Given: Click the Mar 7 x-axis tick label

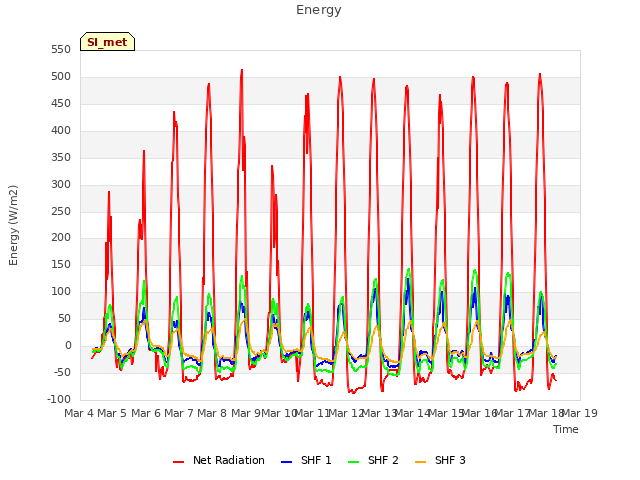Looking at the screenshot, I should (x=179, y=413).
